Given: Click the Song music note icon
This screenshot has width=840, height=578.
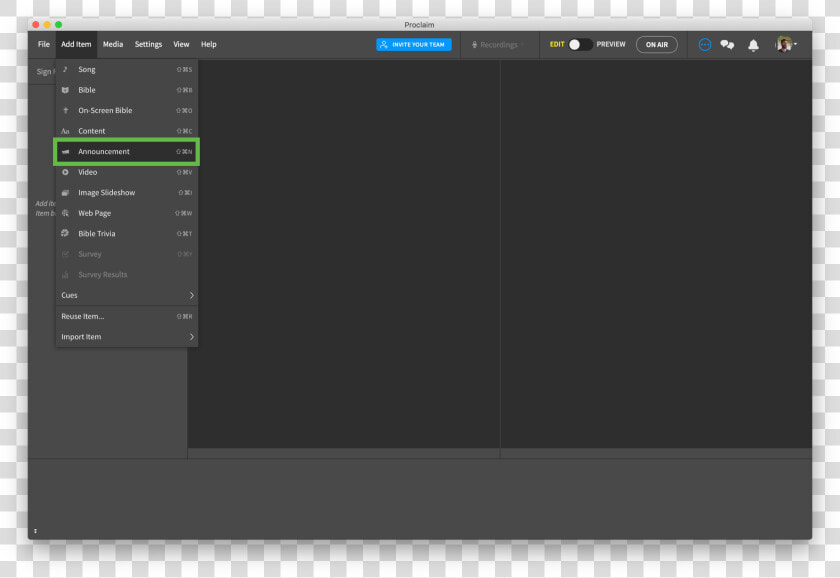Looking at the screenshot, I should coord(65,70).
